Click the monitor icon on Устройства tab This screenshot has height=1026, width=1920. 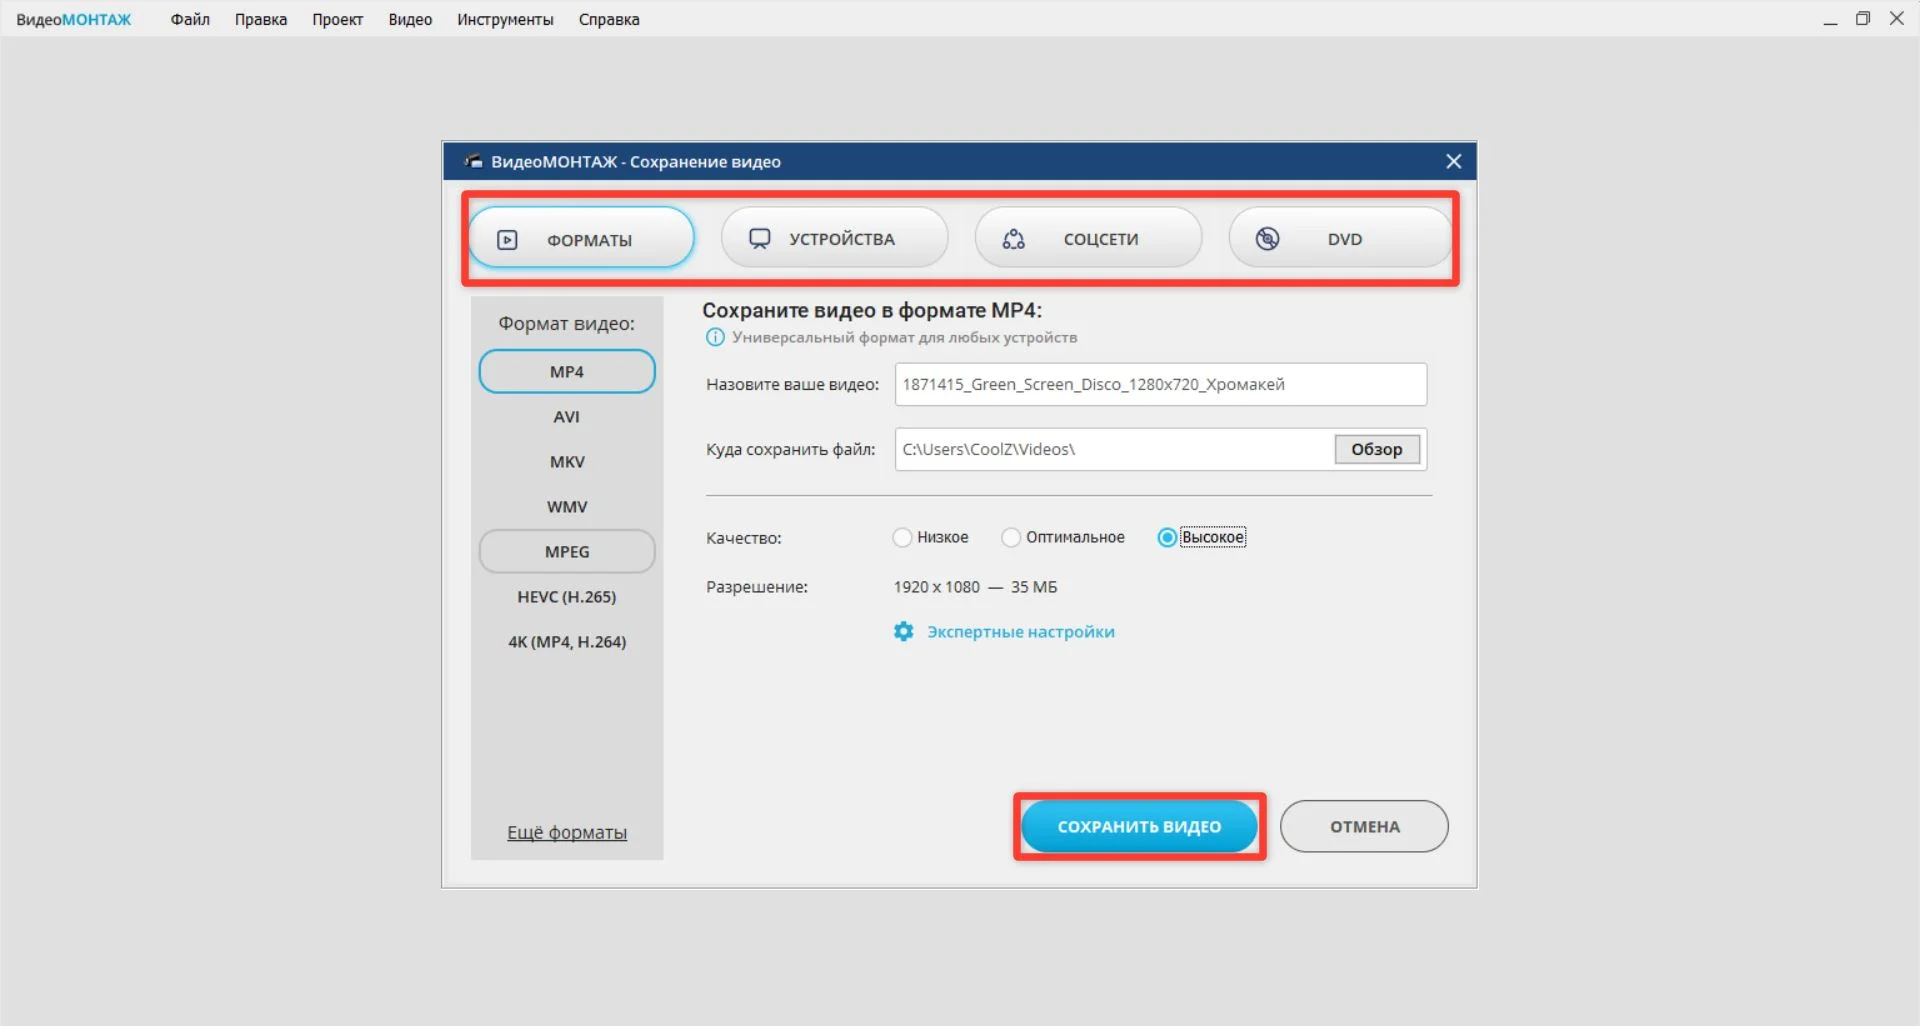point(760,239)
